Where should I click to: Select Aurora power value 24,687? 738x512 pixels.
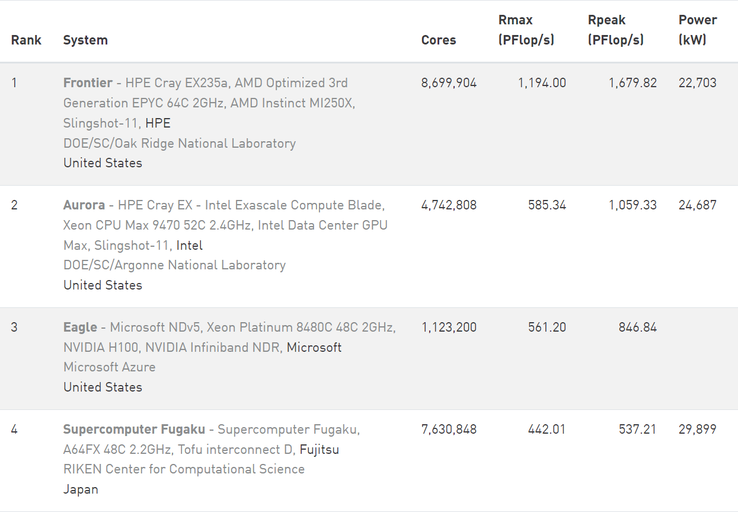coord(697,205)
